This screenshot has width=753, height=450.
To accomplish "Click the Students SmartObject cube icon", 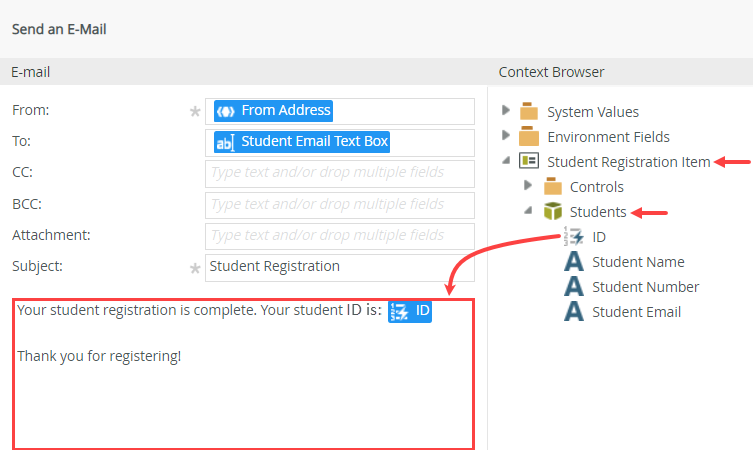I will point(552,212).
